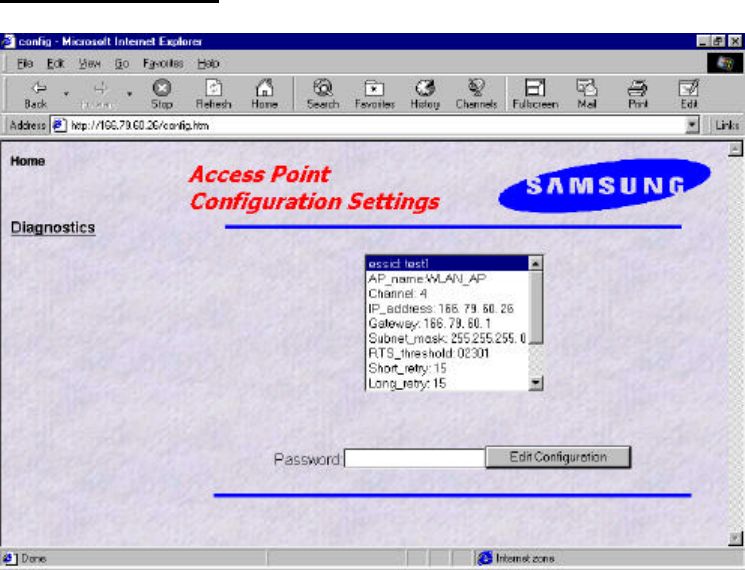The width and height of the screenshot is (745, 570).
Task: Click the Links toolbar label
Action: [x=727, y=125]
